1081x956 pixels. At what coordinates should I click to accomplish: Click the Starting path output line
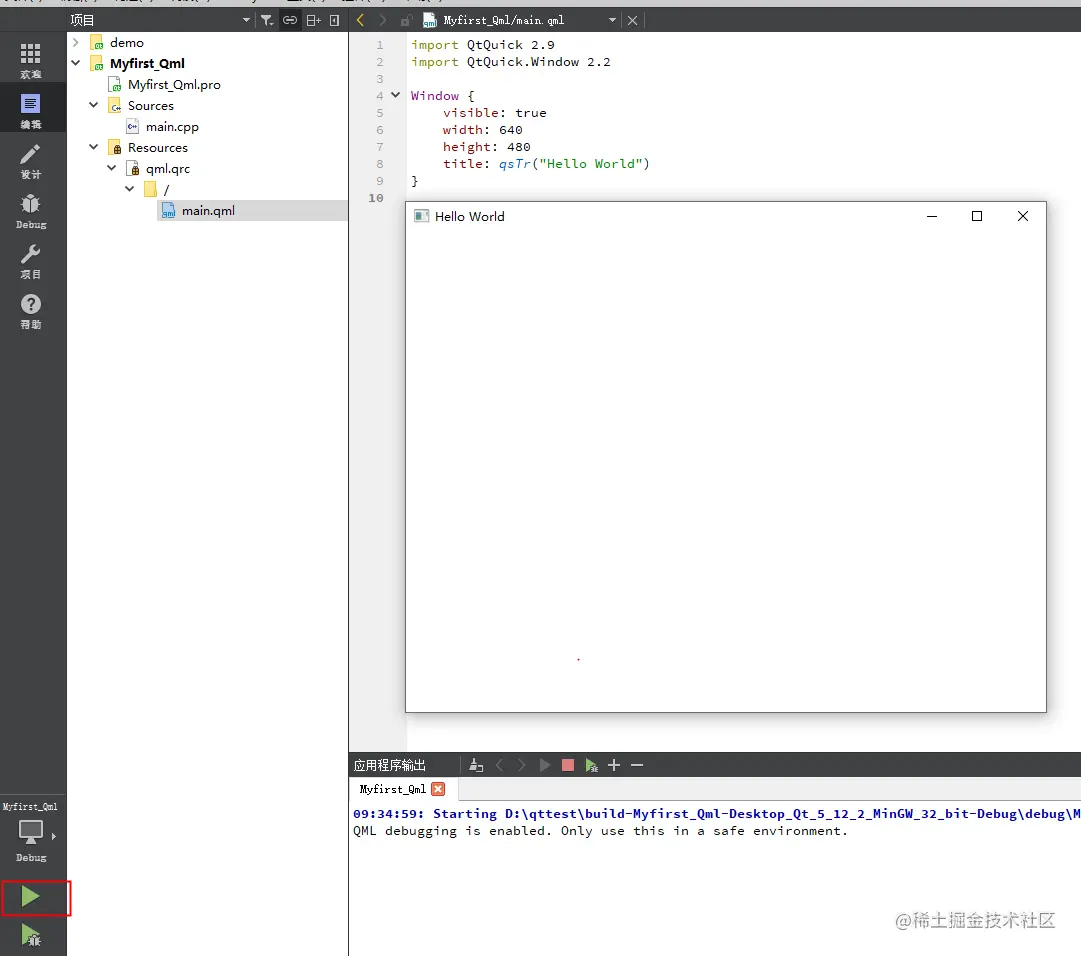click(717, 814)
